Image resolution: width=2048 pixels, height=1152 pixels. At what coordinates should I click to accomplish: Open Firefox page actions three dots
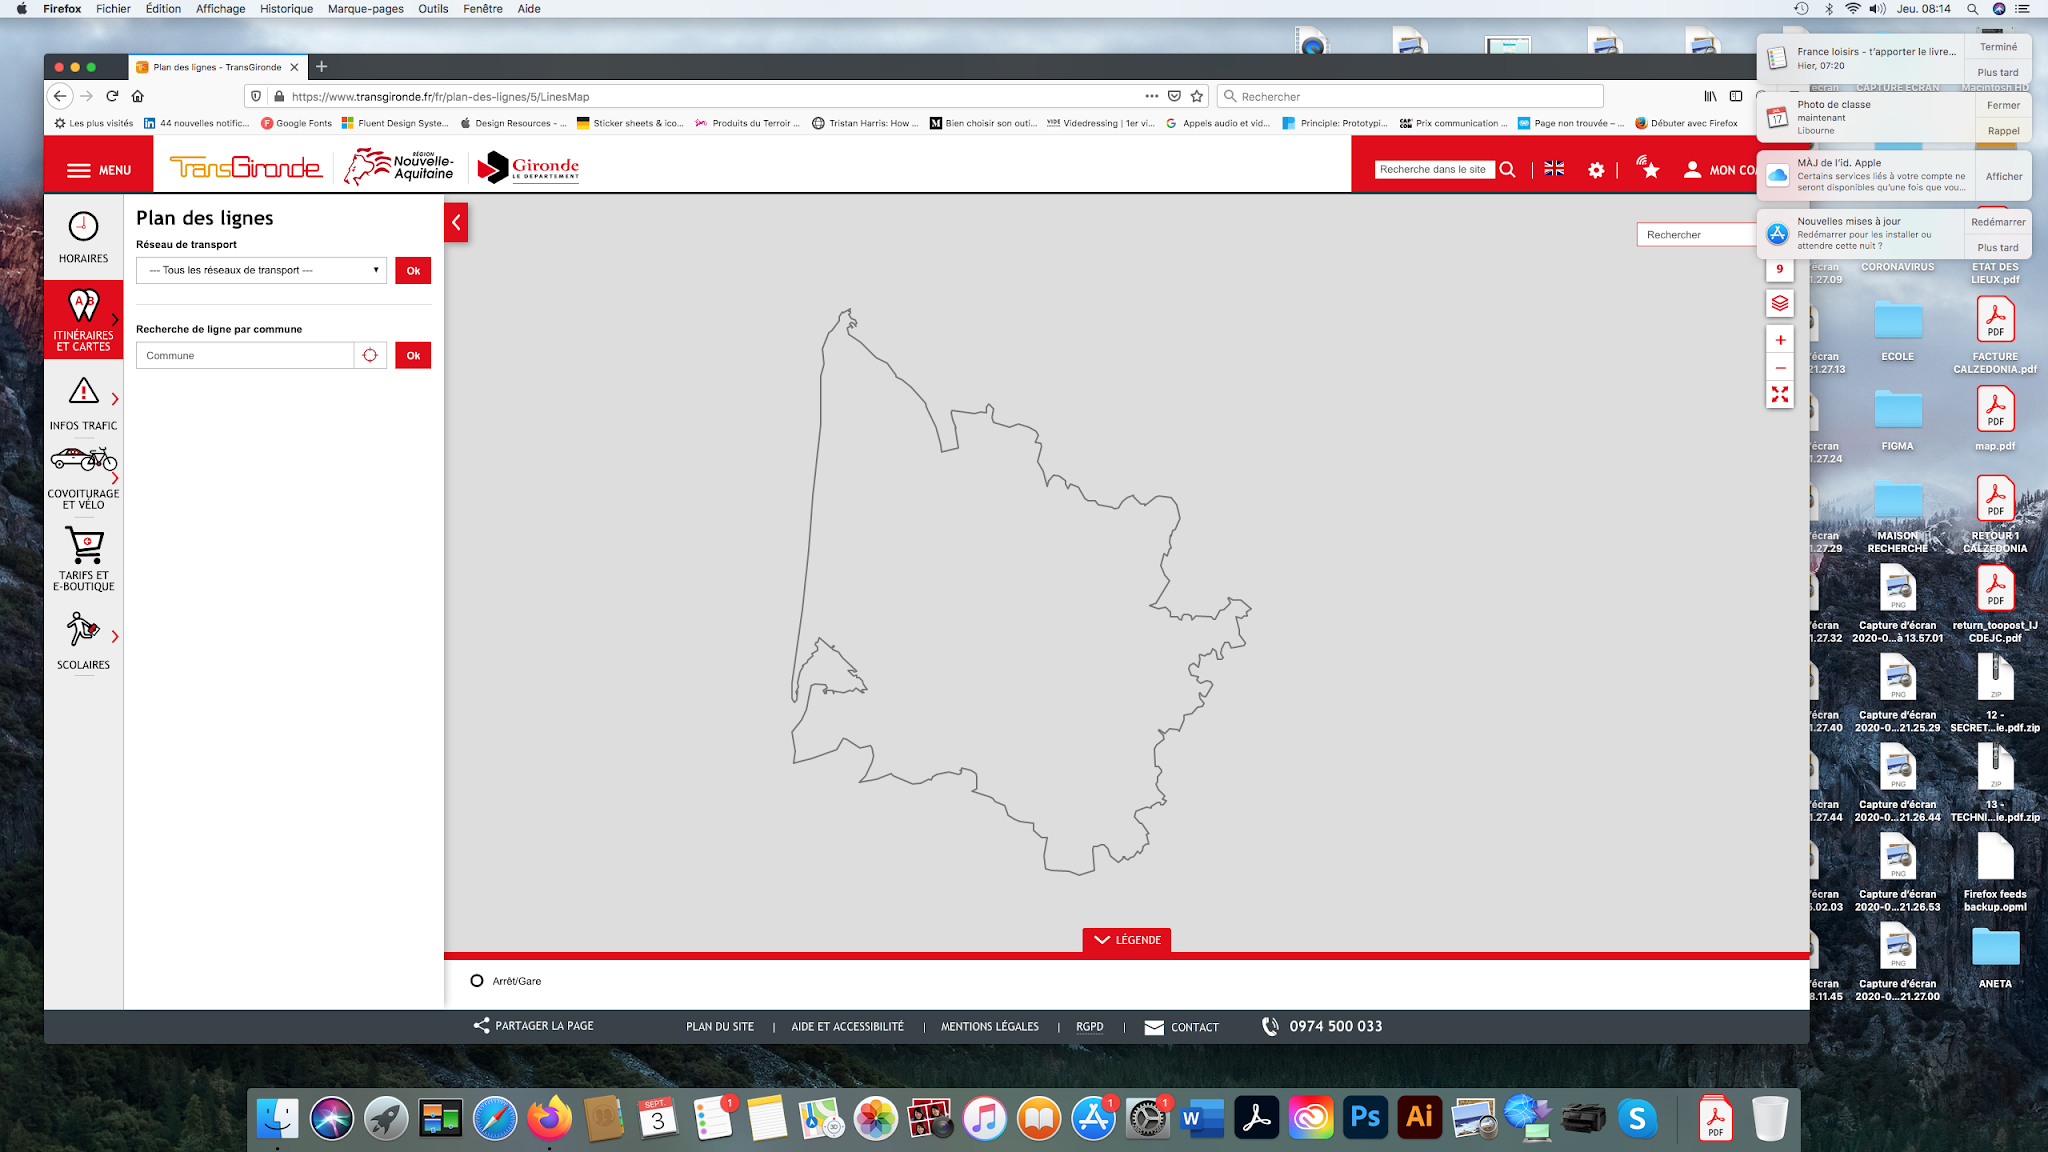pos(1152,96)
